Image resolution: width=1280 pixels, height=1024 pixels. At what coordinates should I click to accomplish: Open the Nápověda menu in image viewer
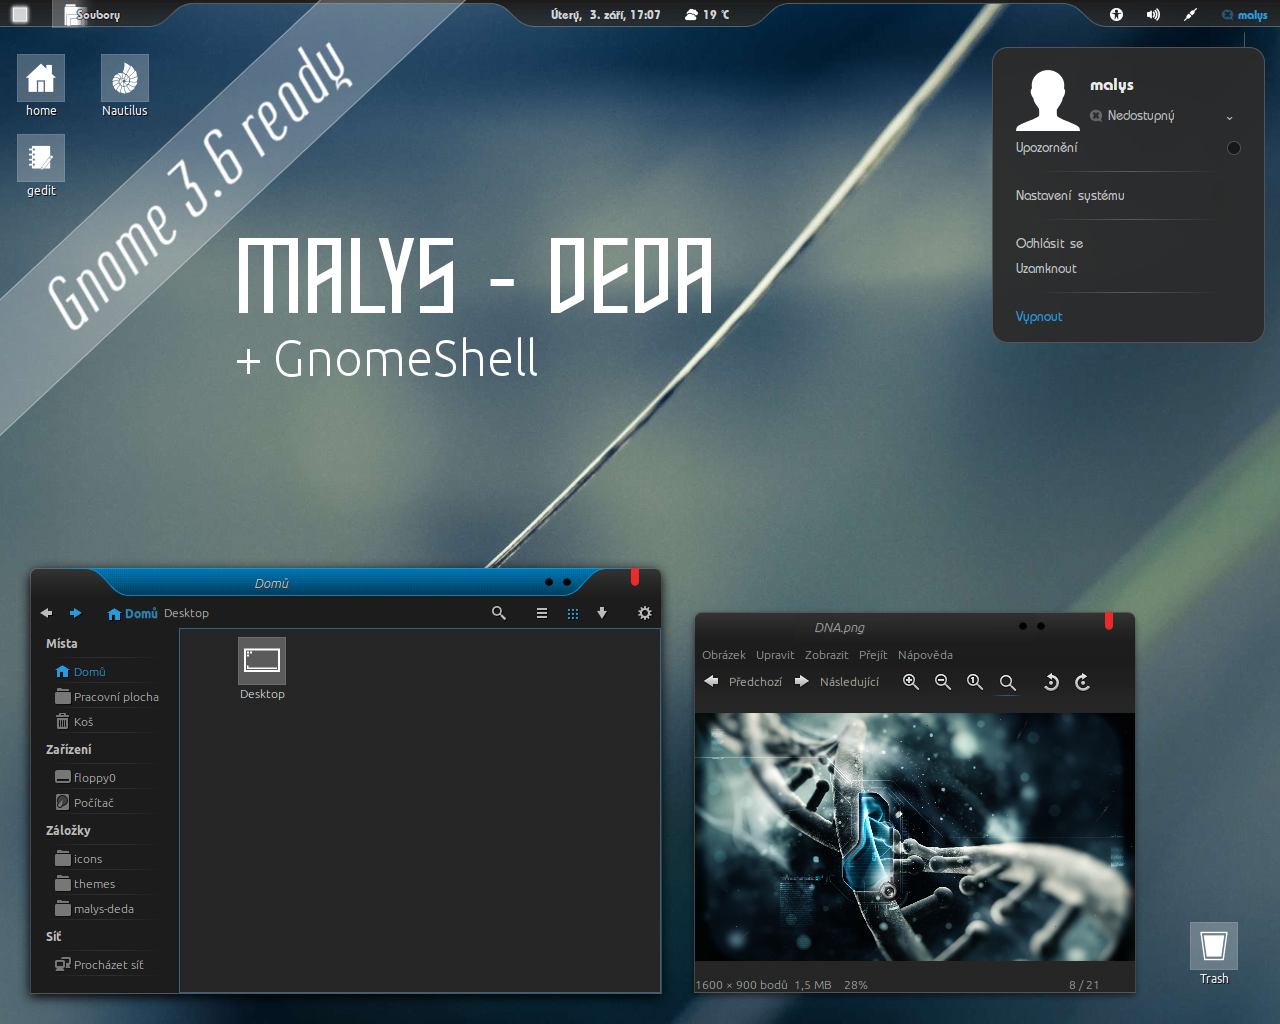pos(925,655)
